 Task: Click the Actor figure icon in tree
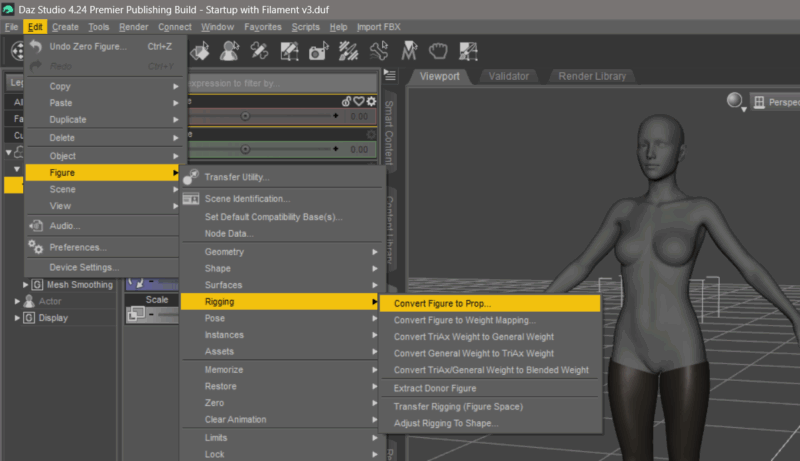pos(30,301)
